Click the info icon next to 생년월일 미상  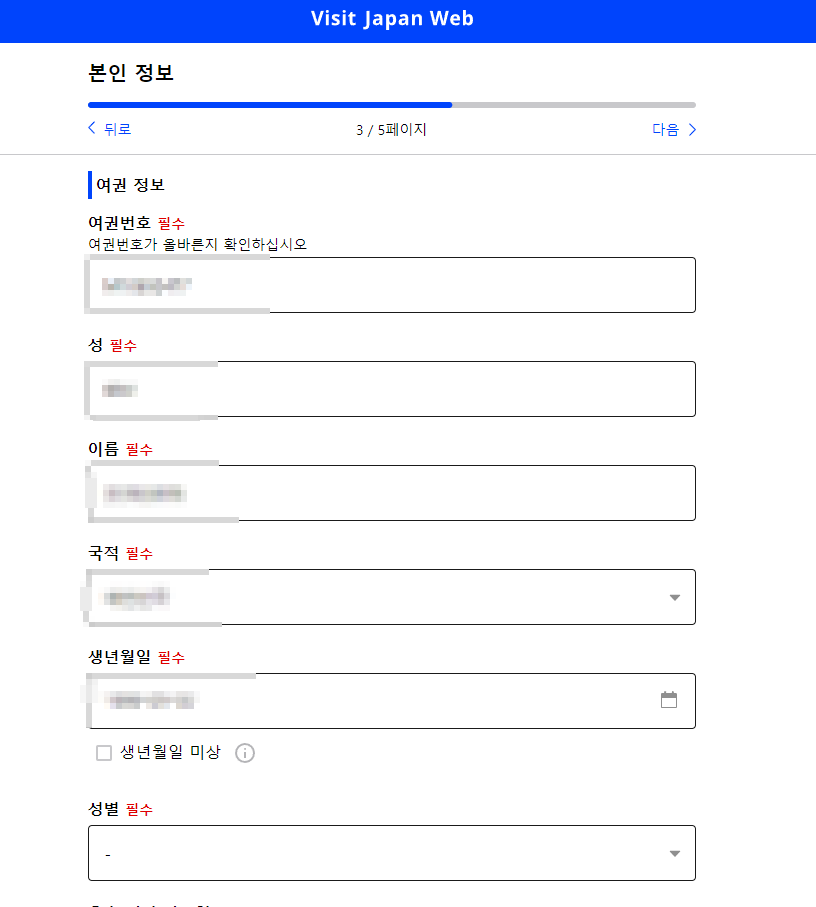click(x=244, y=753)
